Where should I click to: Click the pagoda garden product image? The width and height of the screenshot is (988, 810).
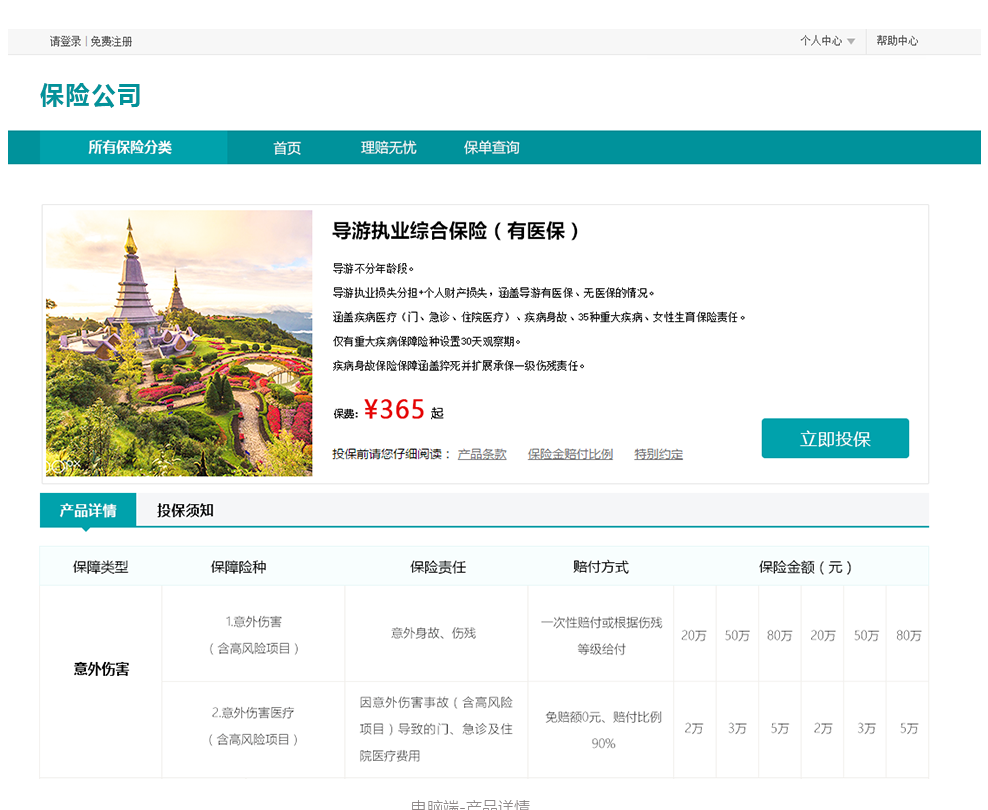coord(179,342)
